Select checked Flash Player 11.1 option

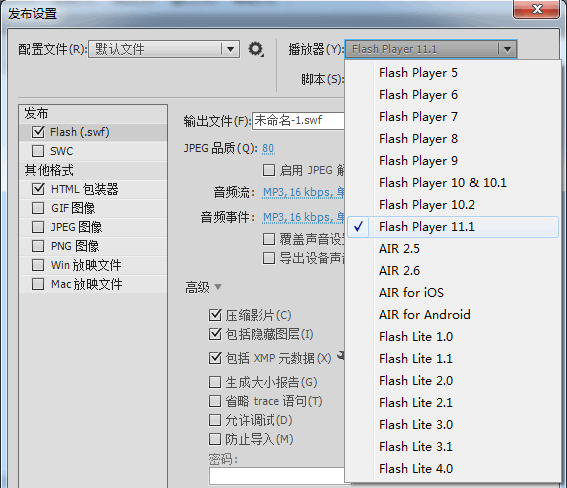click(453, 227)
